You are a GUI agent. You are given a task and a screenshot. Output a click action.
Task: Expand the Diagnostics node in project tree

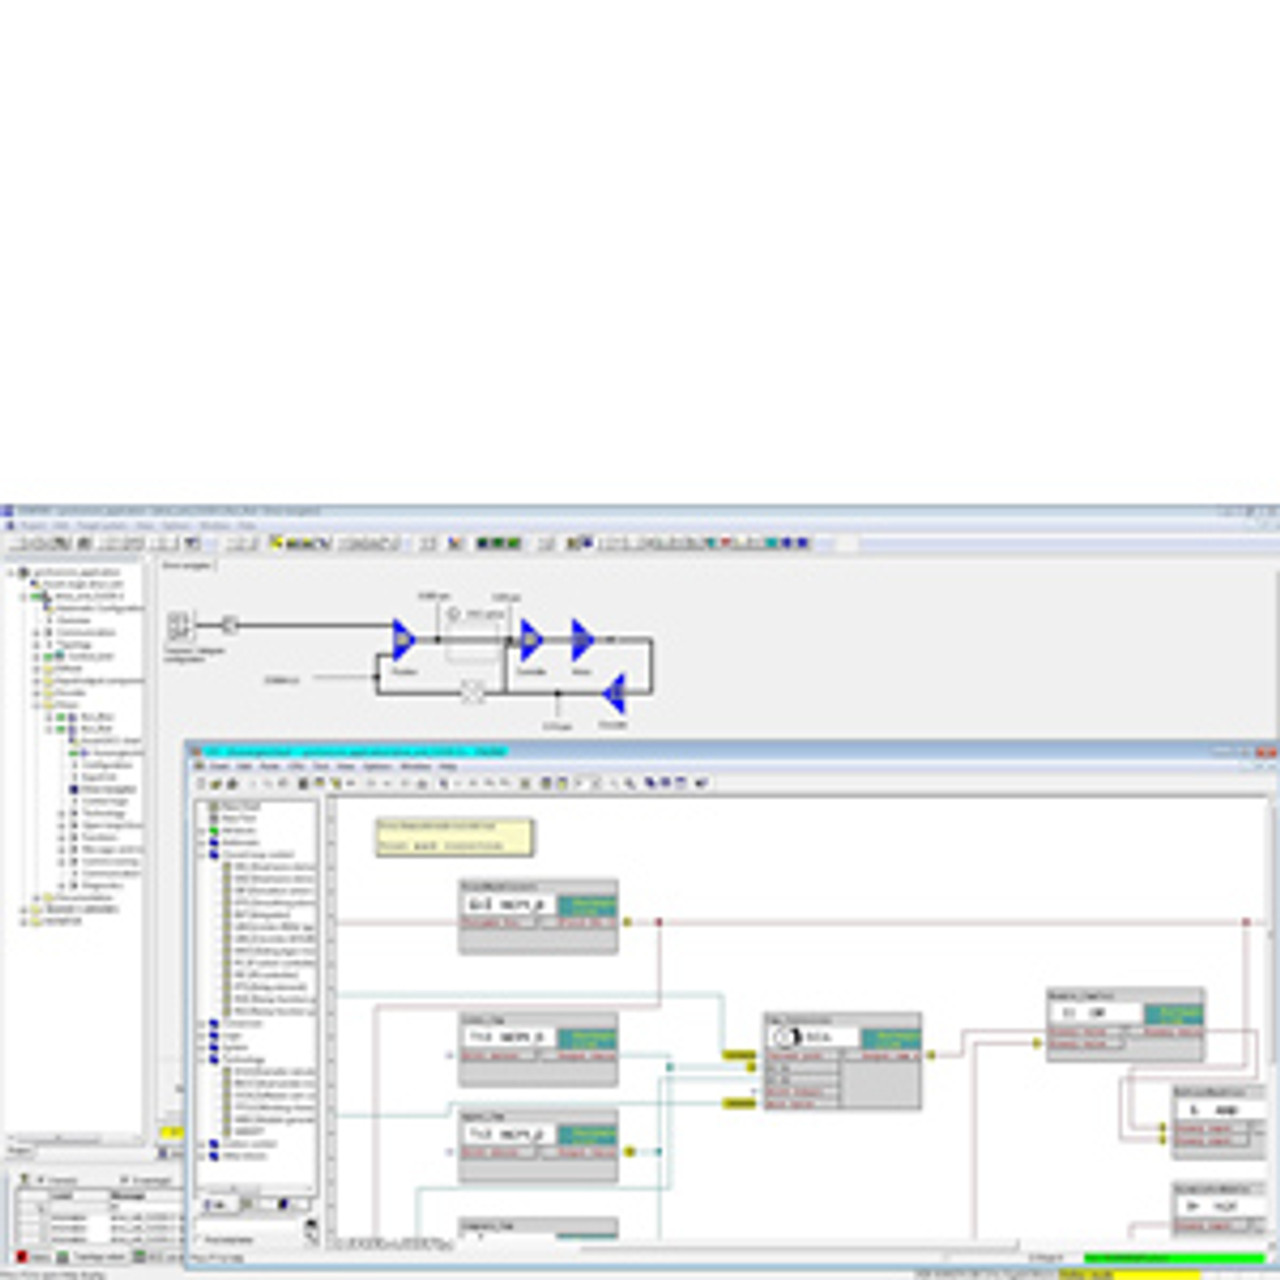(x=61, y=885)
